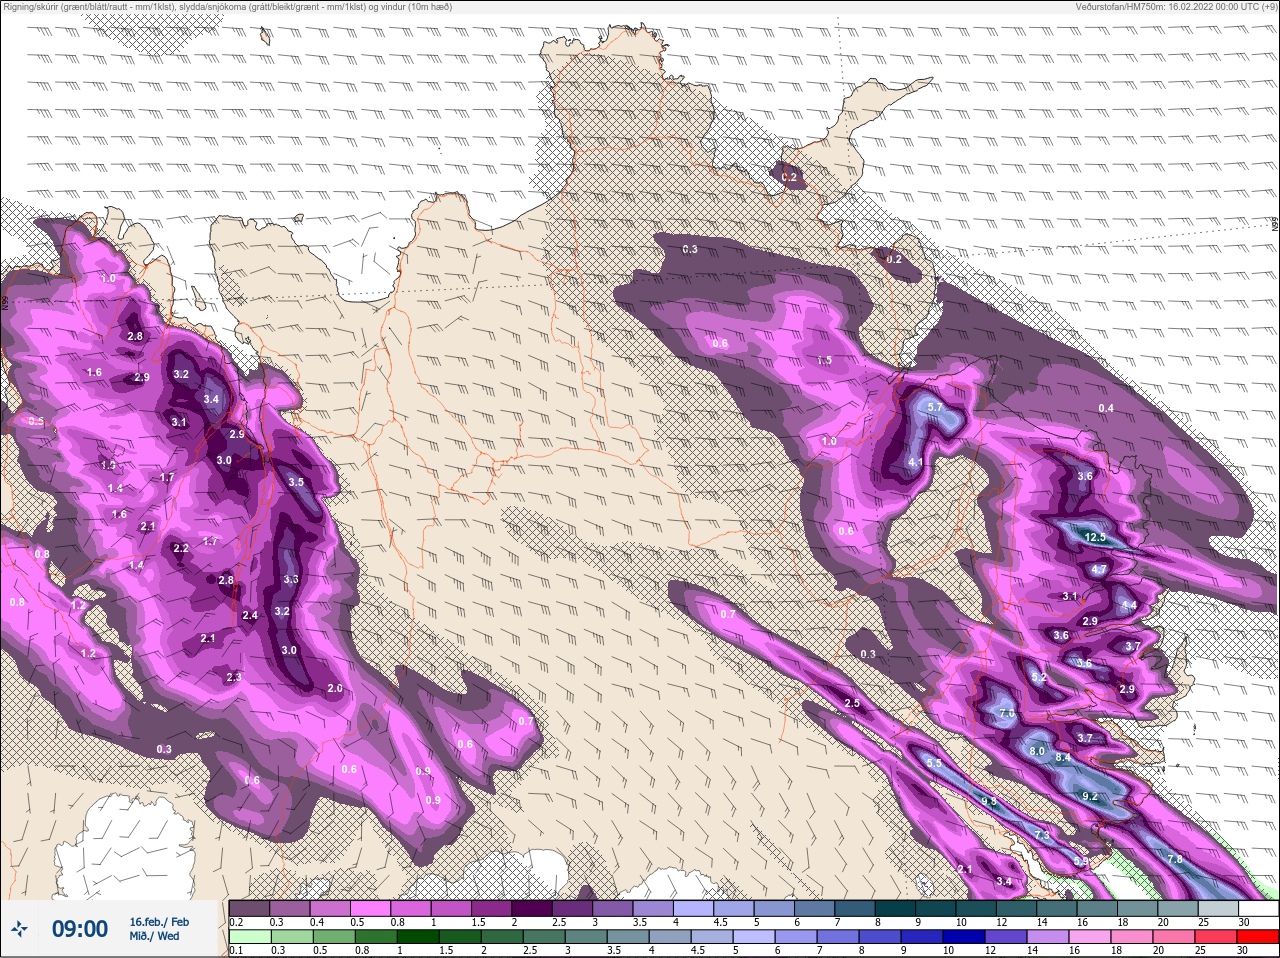Click the 5.7 precipitation value on the map
Image resolution: width=1280 pixels, height=958 pixels.
point(935,407)
